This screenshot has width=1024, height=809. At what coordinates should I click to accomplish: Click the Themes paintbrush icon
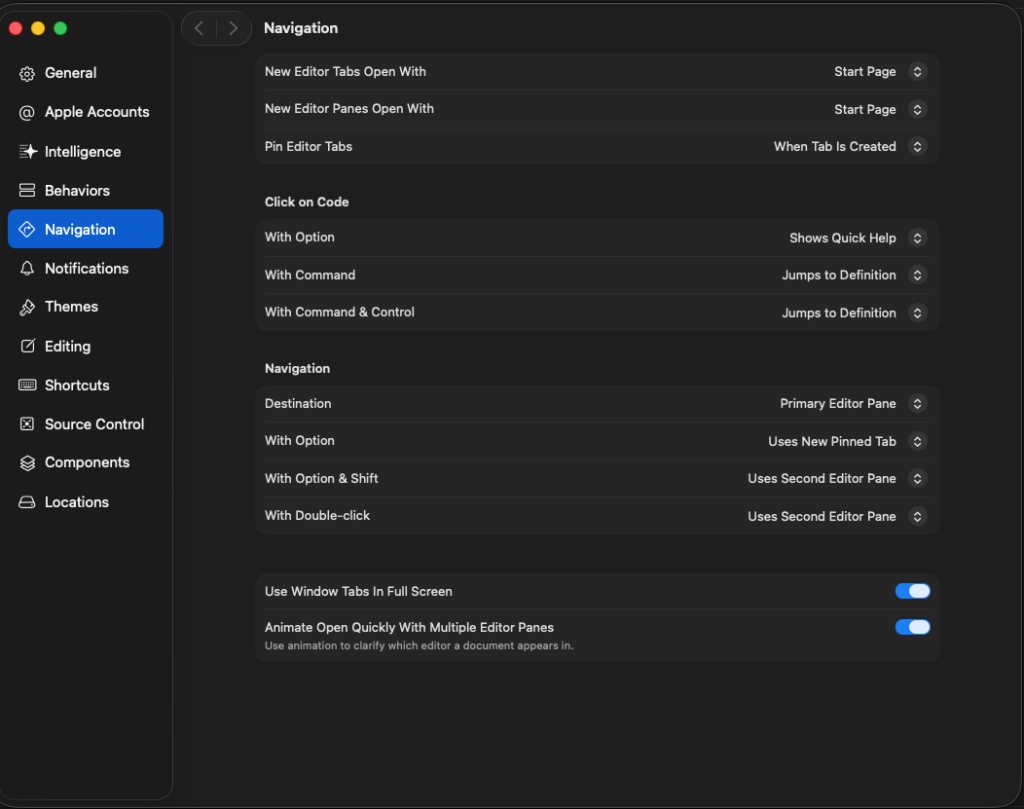[x=27, y=307]
